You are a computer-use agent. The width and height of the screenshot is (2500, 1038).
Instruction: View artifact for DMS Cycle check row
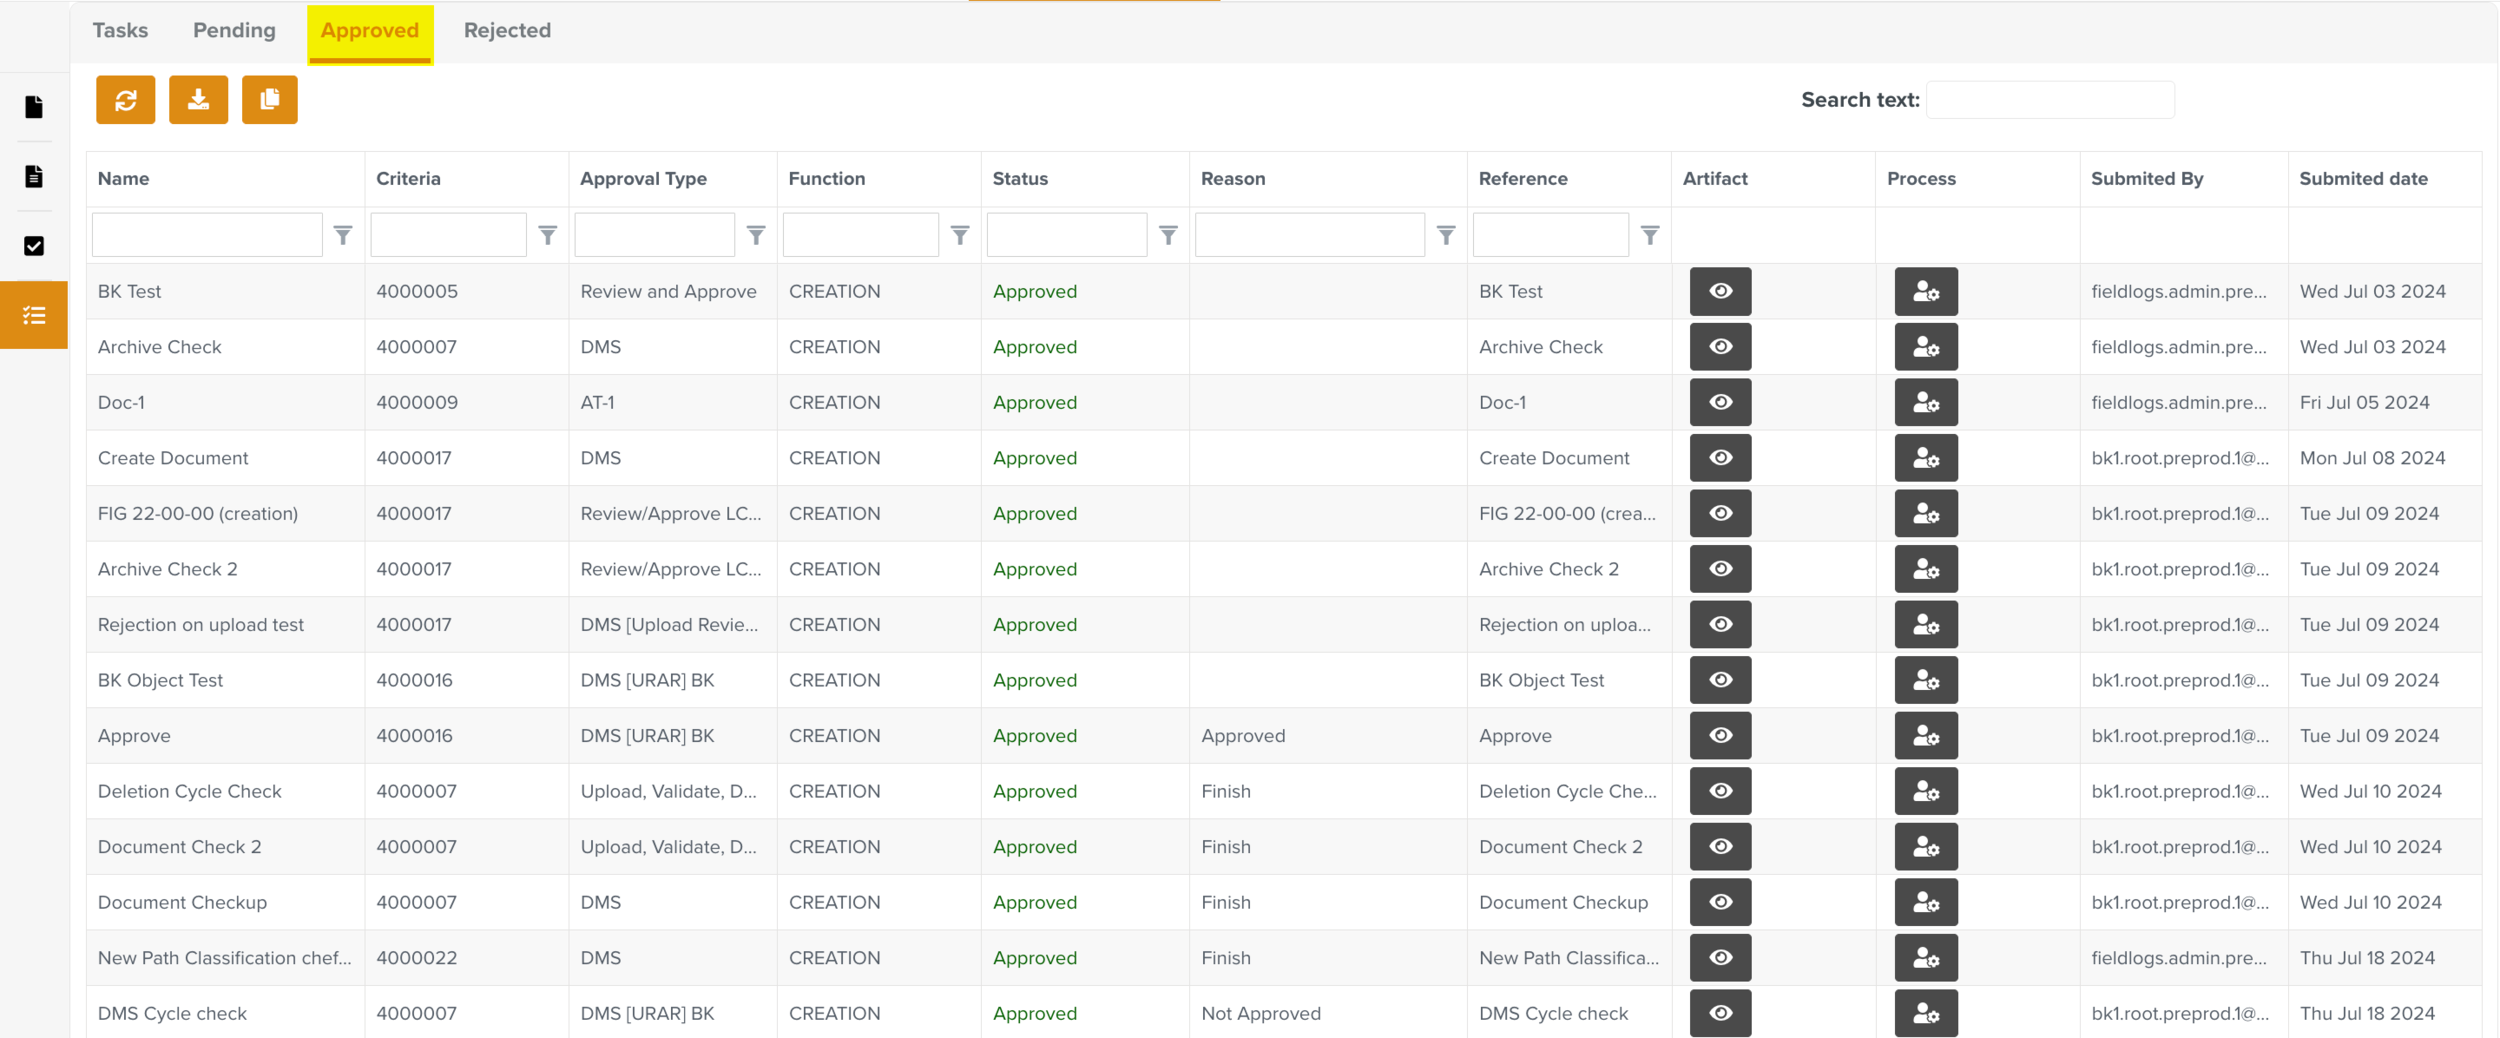1720,1013
